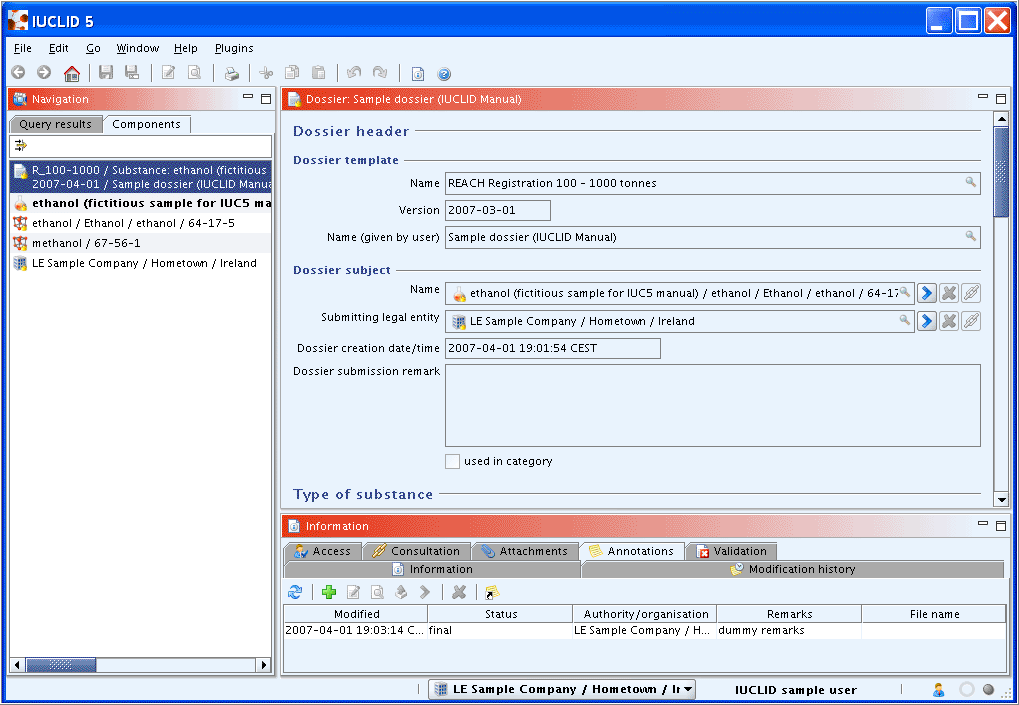
Task: Click the main toolbar Edit pencil icon
Action: tap(168, 73)
